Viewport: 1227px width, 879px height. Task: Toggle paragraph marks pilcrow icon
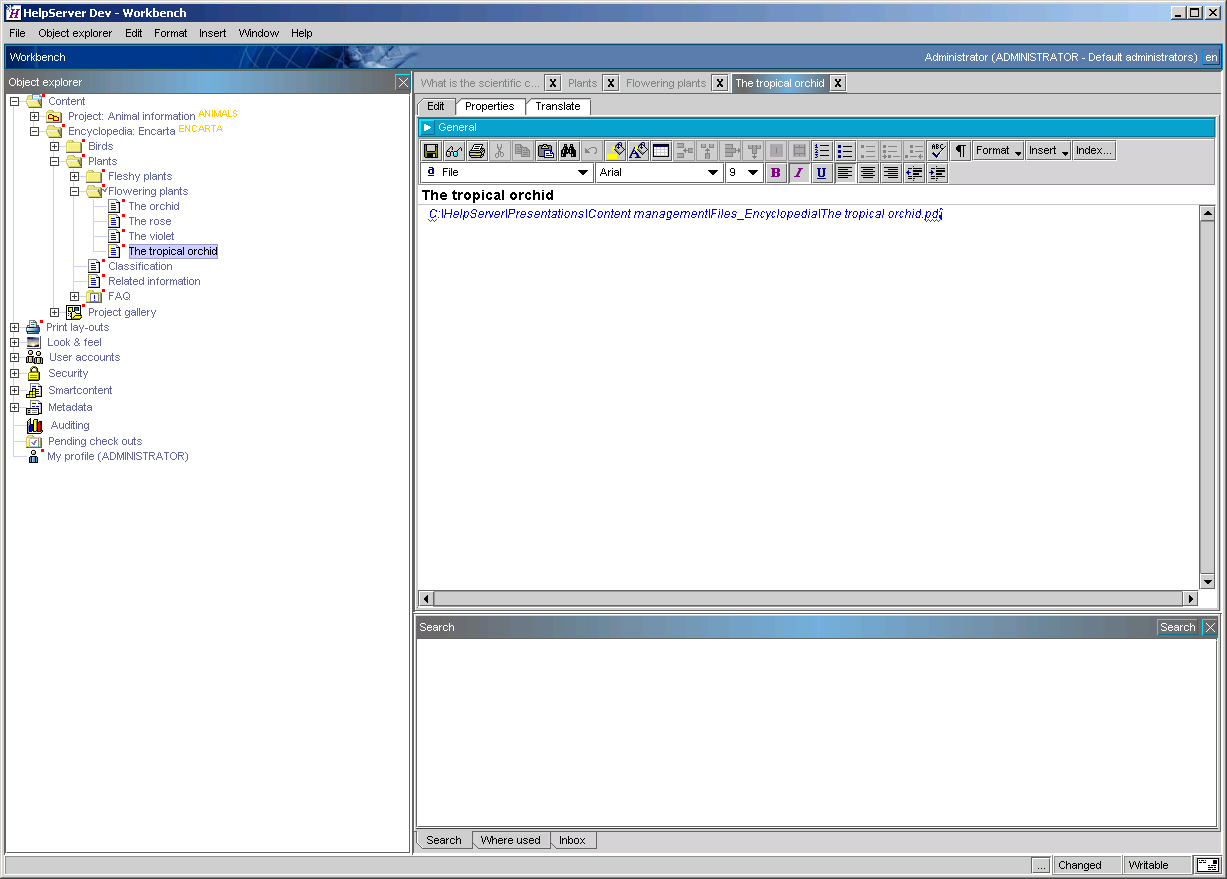click(960, 151)
